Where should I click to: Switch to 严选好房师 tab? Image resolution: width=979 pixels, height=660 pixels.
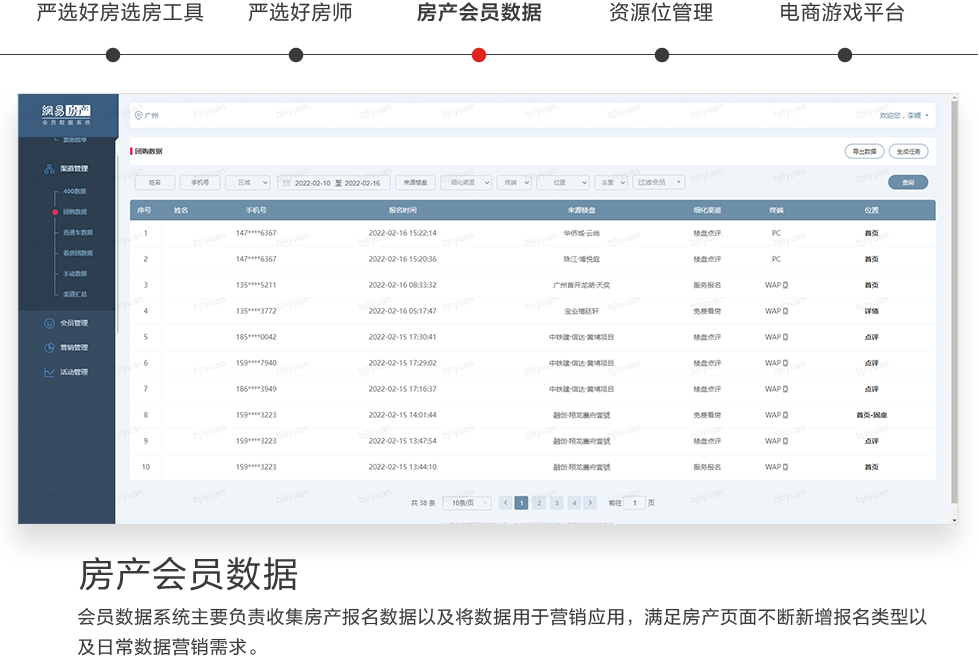click(300, 12)
